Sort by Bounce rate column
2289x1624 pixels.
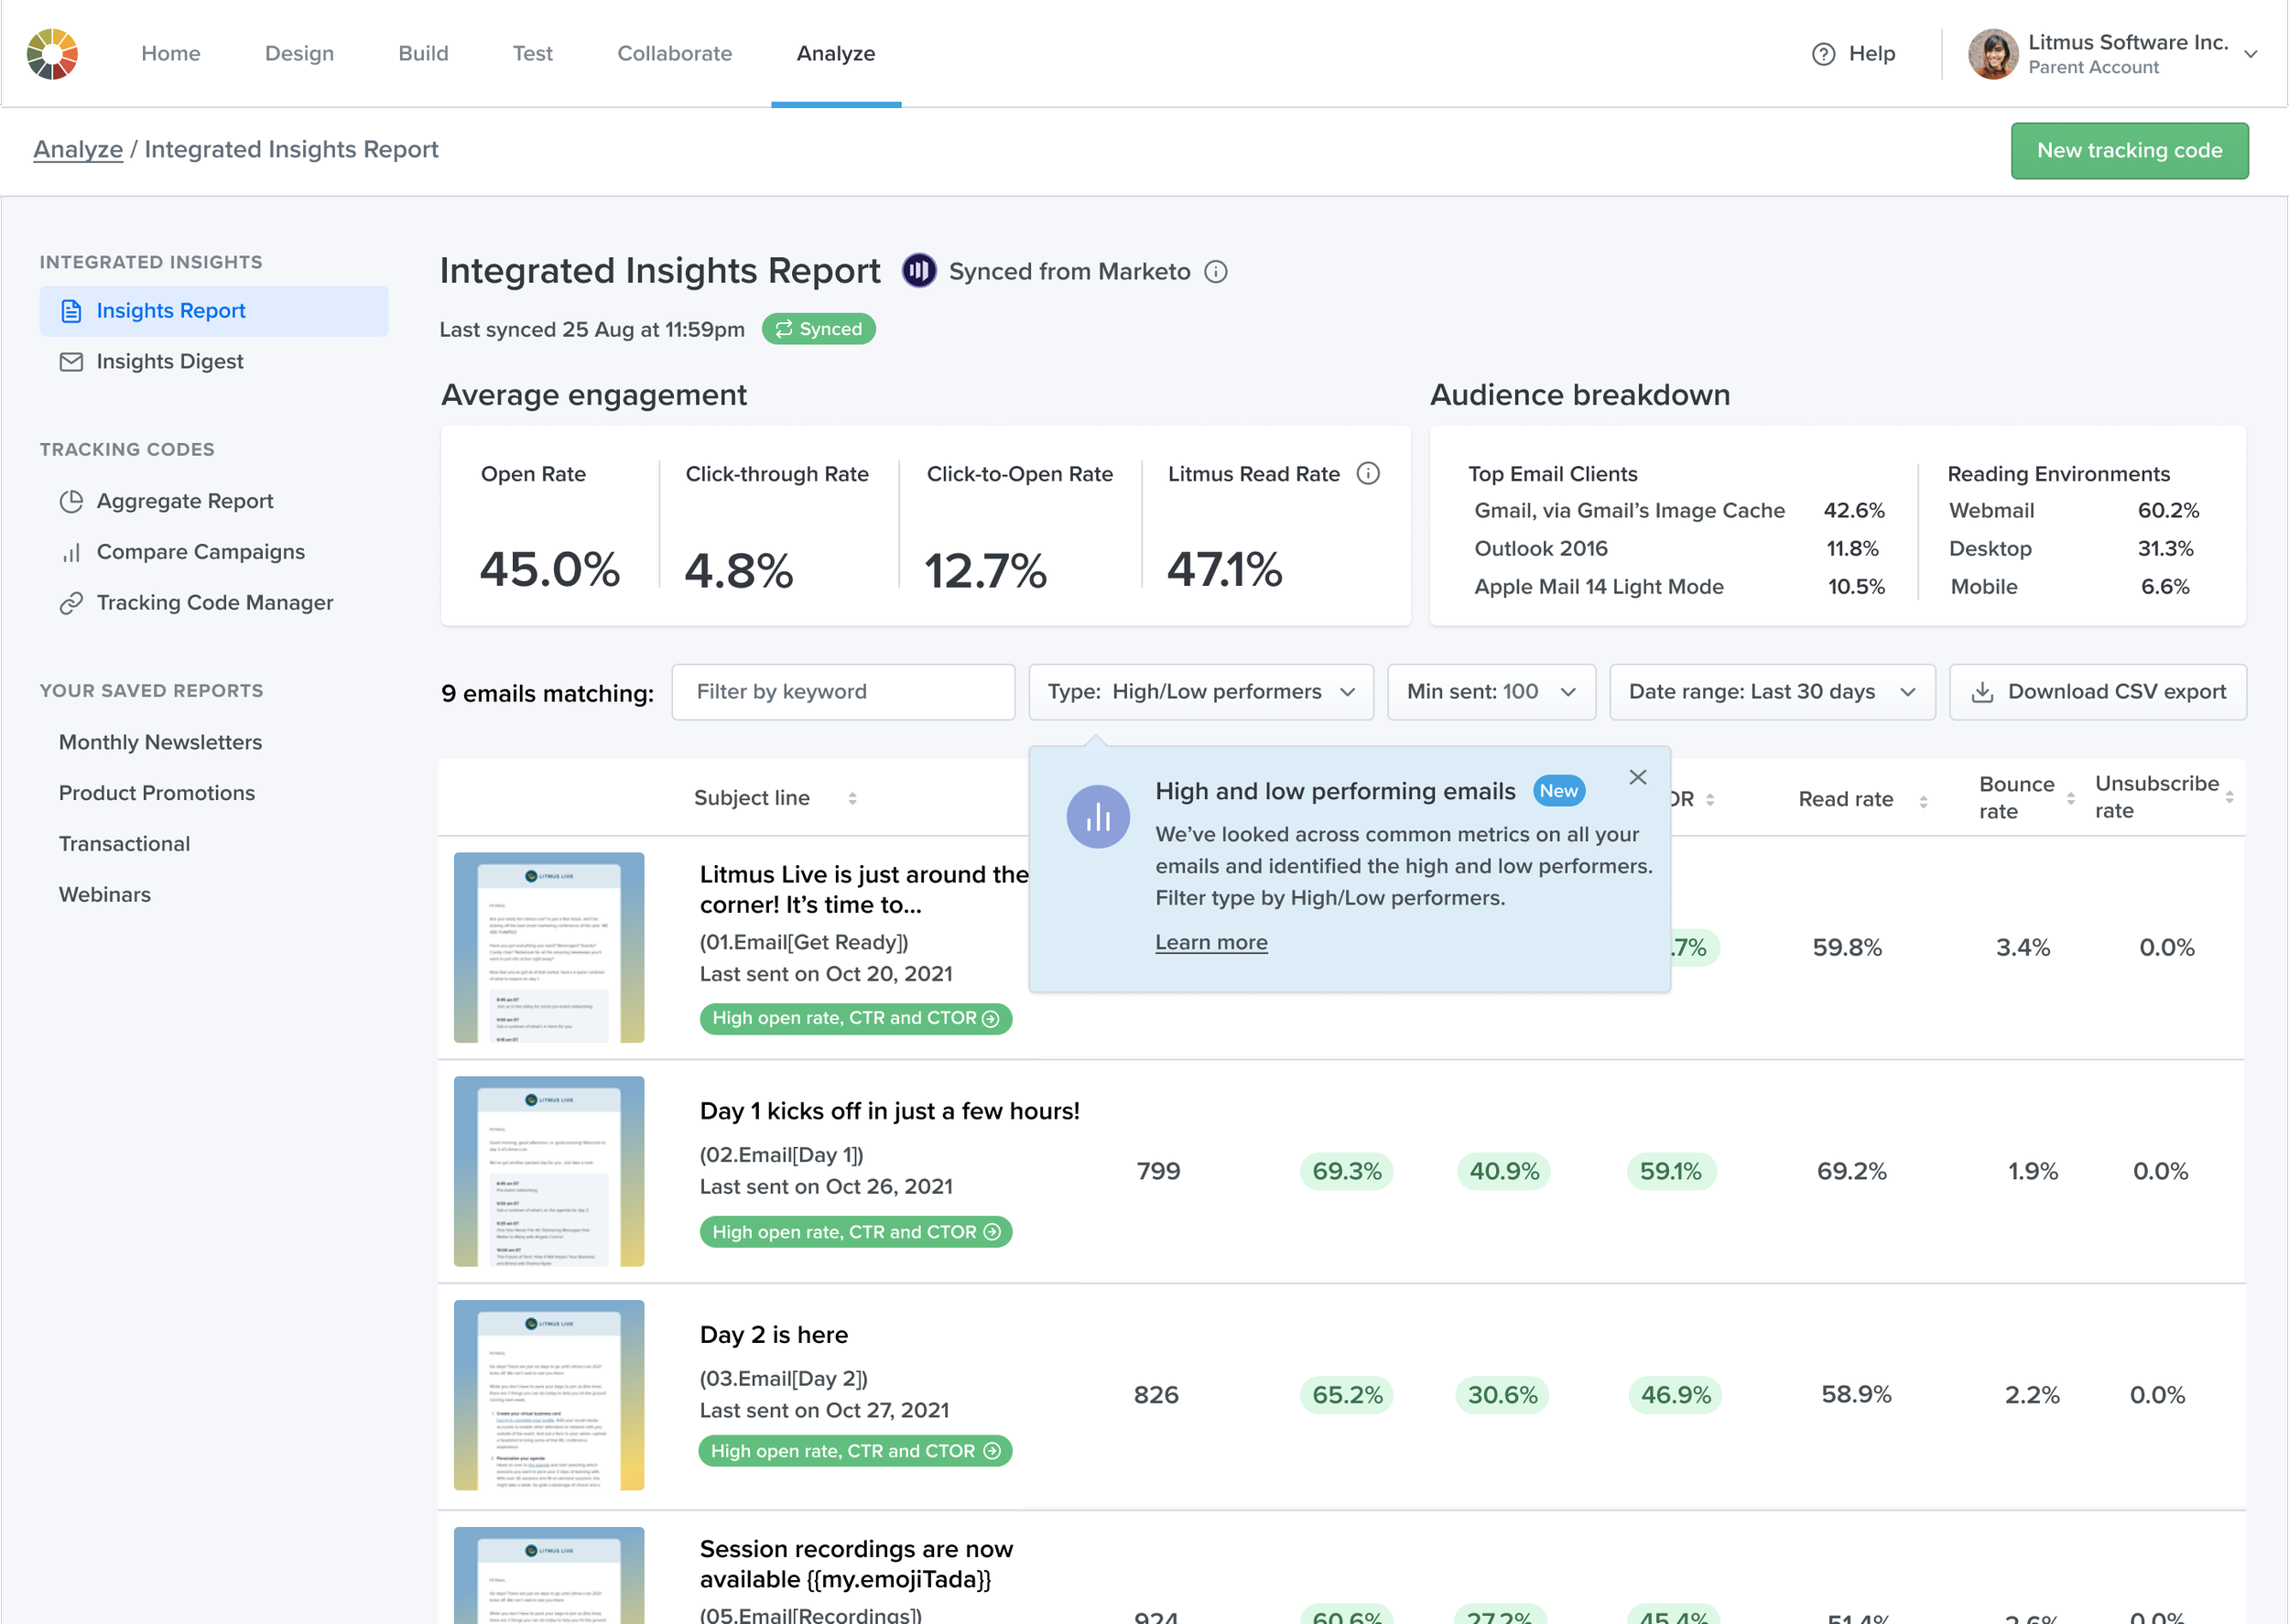[x=2070, y=798]
